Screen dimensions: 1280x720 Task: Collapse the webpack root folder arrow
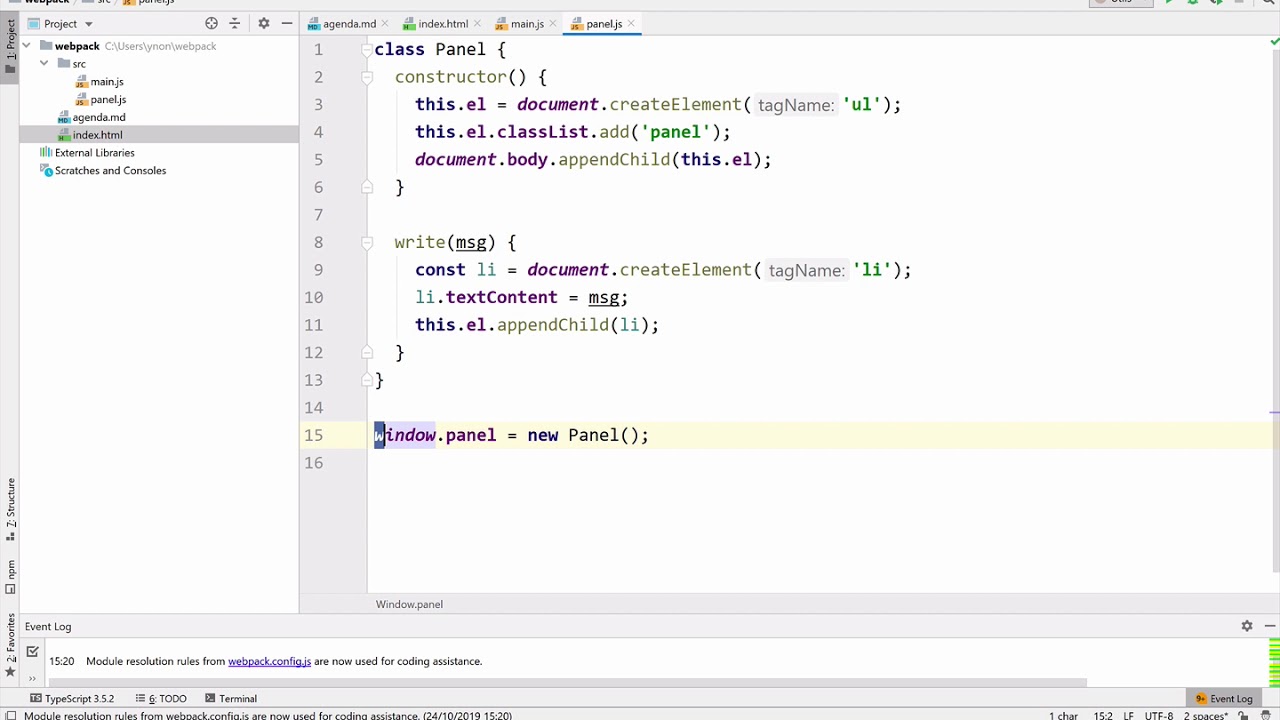pos(27,46)
